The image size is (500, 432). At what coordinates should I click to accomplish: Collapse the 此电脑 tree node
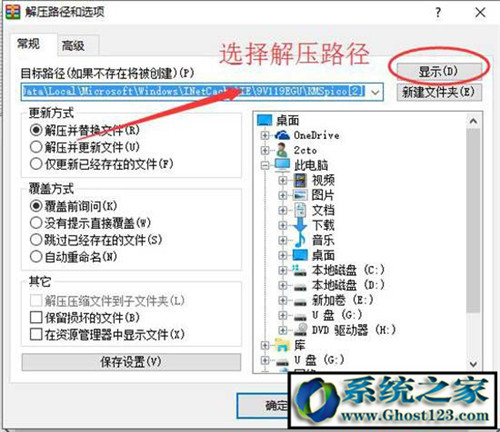(265, 165)
